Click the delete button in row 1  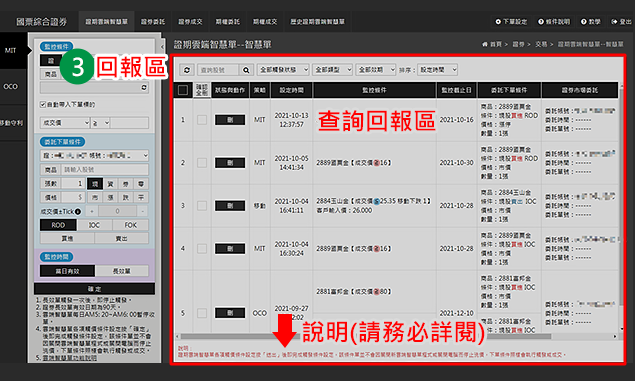(230, 120)
